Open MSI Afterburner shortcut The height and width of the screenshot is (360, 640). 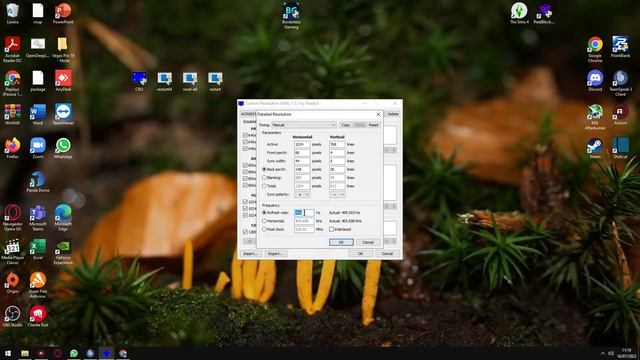[x=595, y=116]
